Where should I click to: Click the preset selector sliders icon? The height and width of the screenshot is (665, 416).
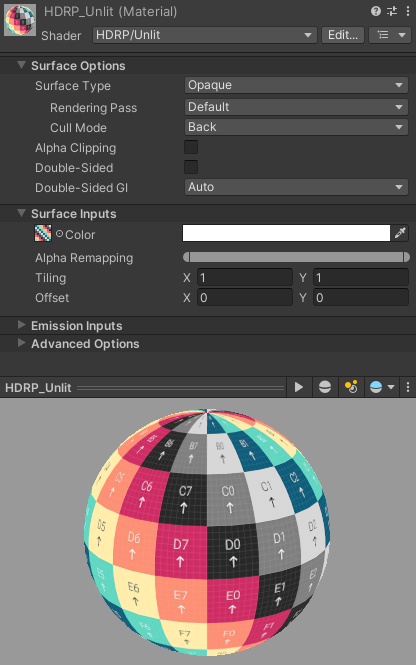(x=392, y=11)
